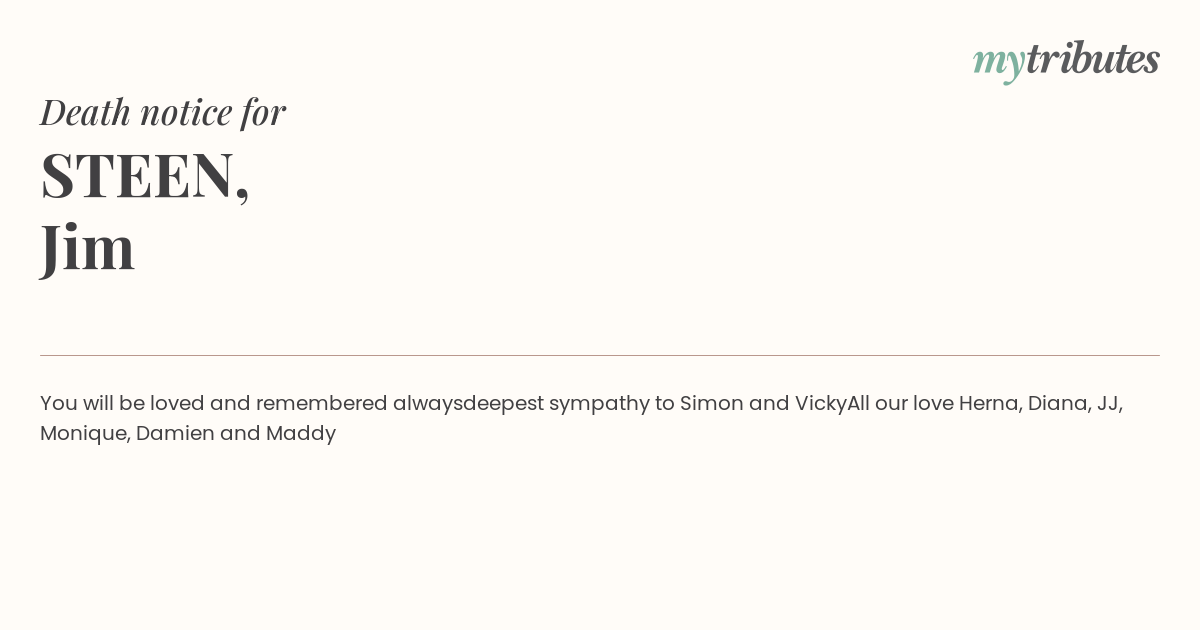Click the name Maddy
This screenshot has width=1200, height=630.
(301, 434)
